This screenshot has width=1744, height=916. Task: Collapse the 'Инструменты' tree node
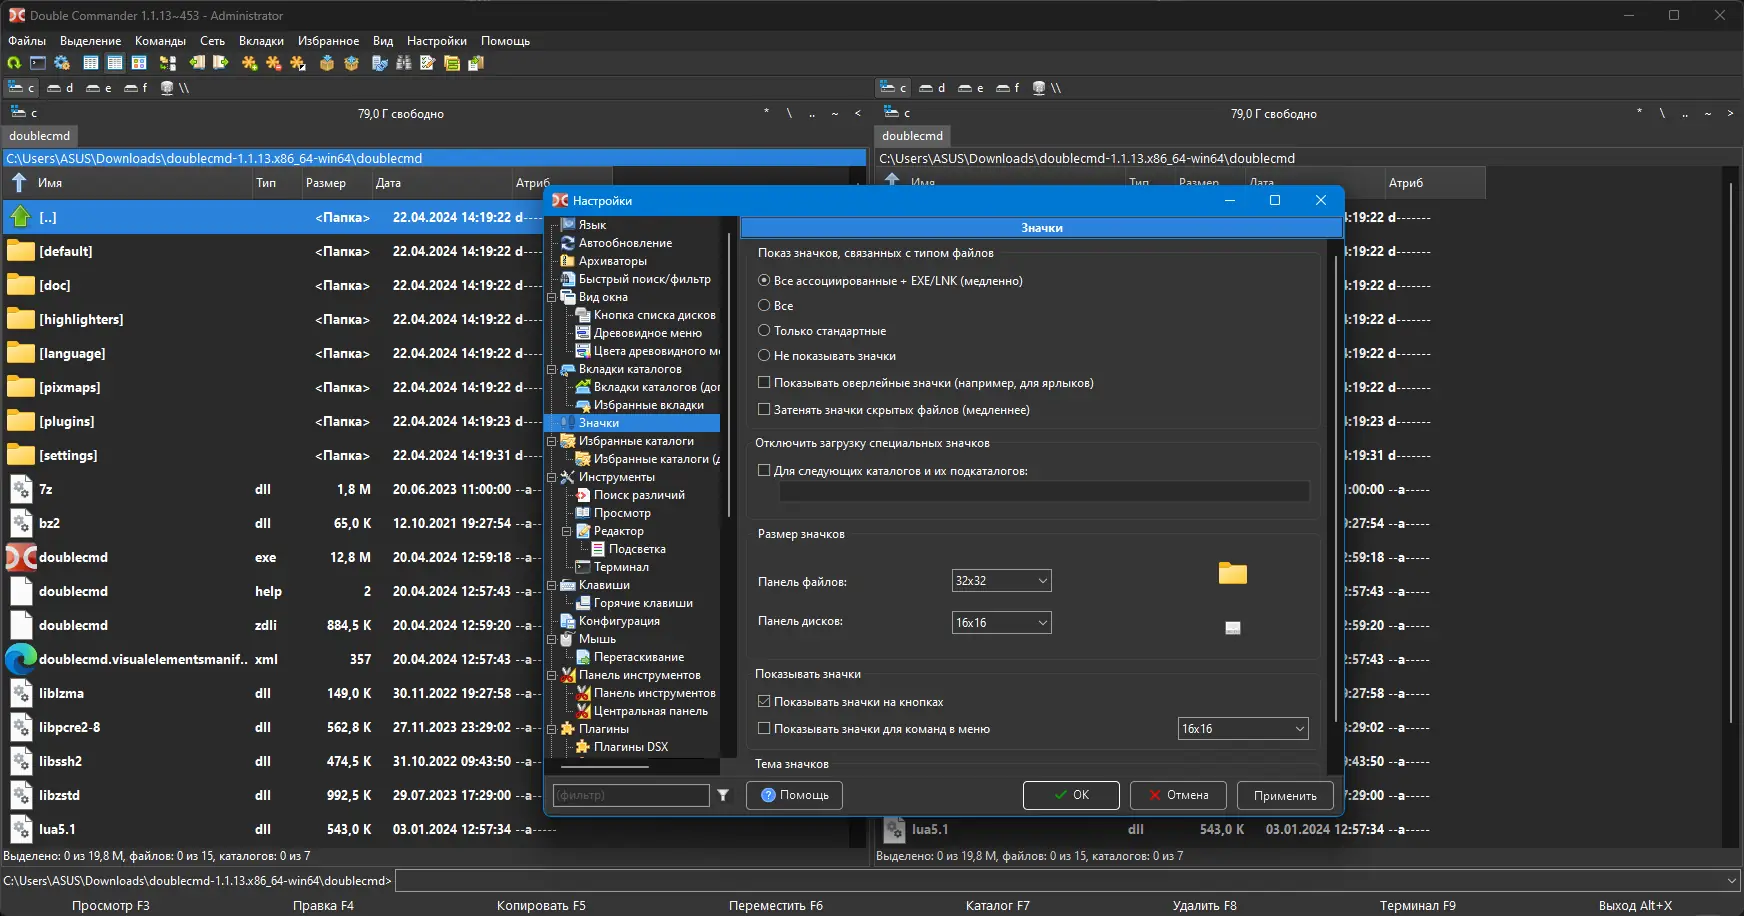coord(551,477)
